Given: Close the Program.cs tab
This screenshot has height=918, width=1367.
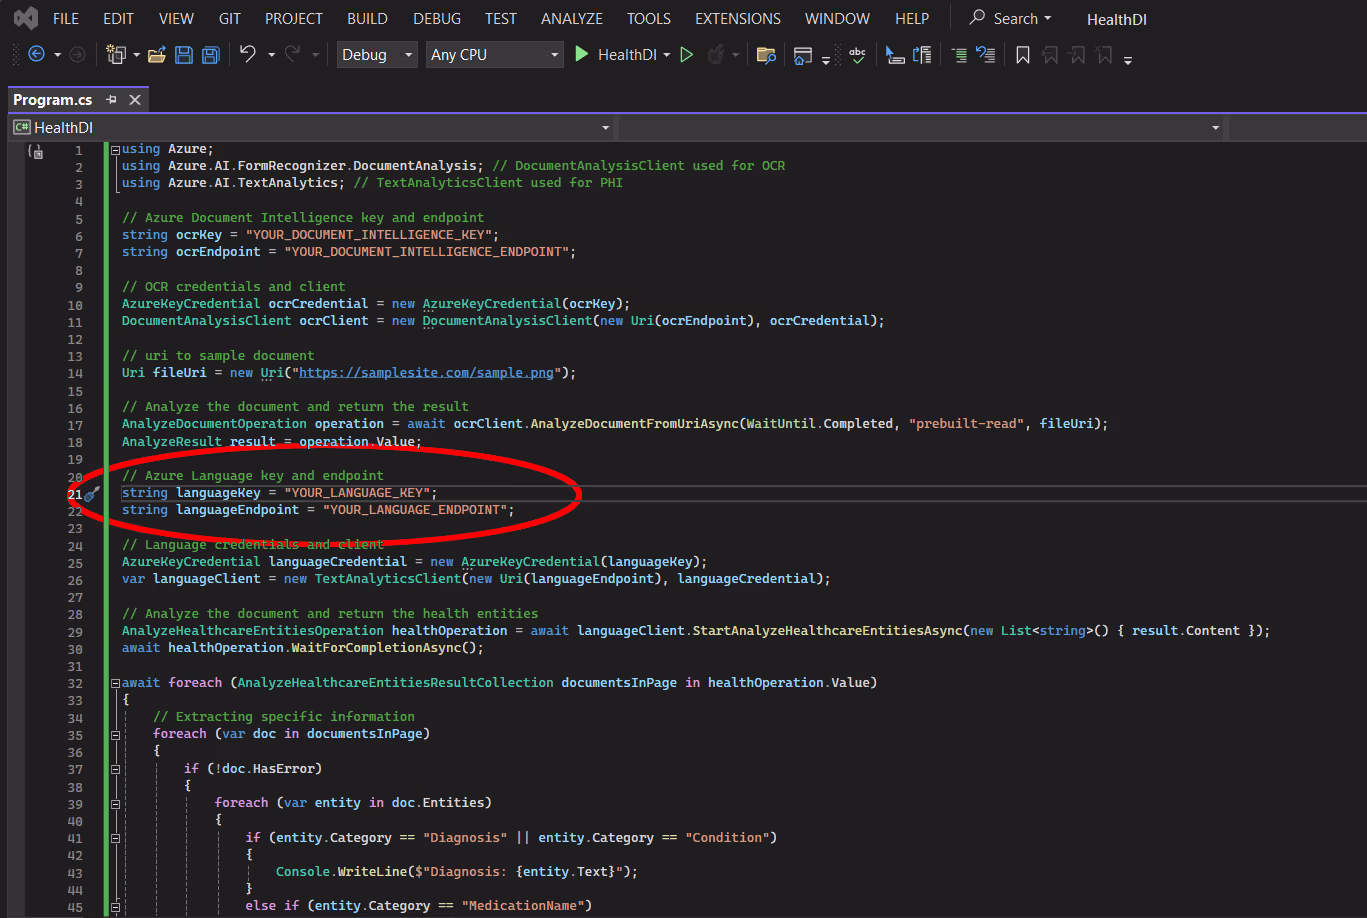Looking at the screenshot, I should click(135, 100).
